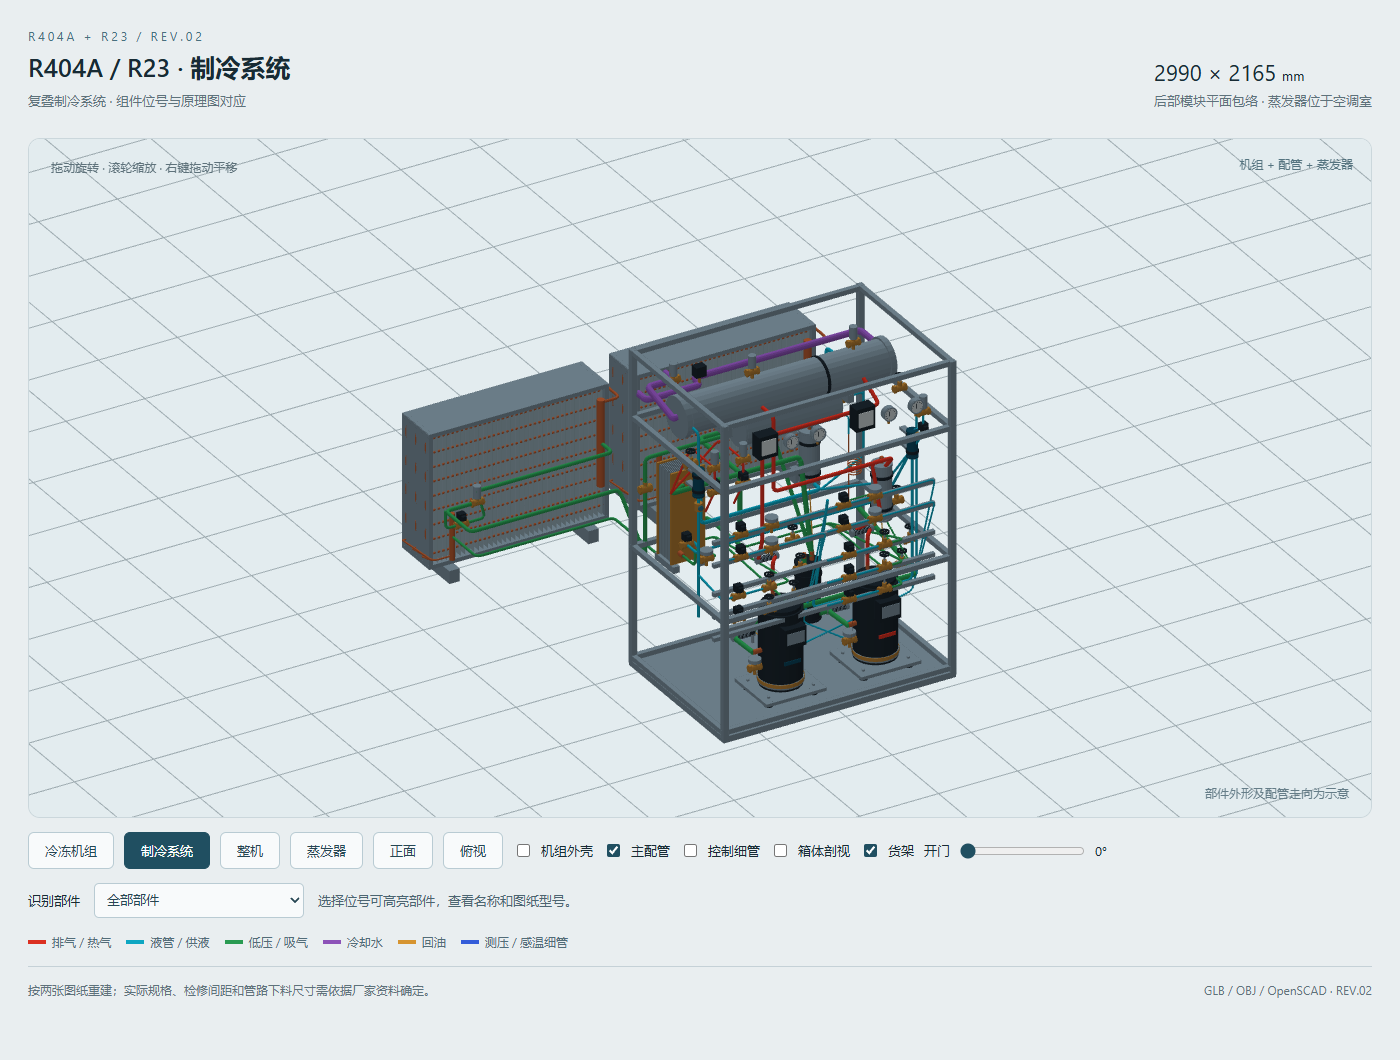
Task: Click the green 低压 / 吸气 legend swatch
Action: (x=234, y=942)
